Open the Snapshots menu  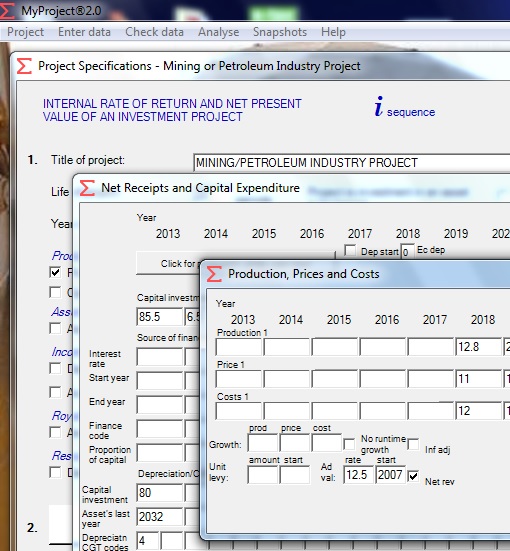(x=280, y=32)
